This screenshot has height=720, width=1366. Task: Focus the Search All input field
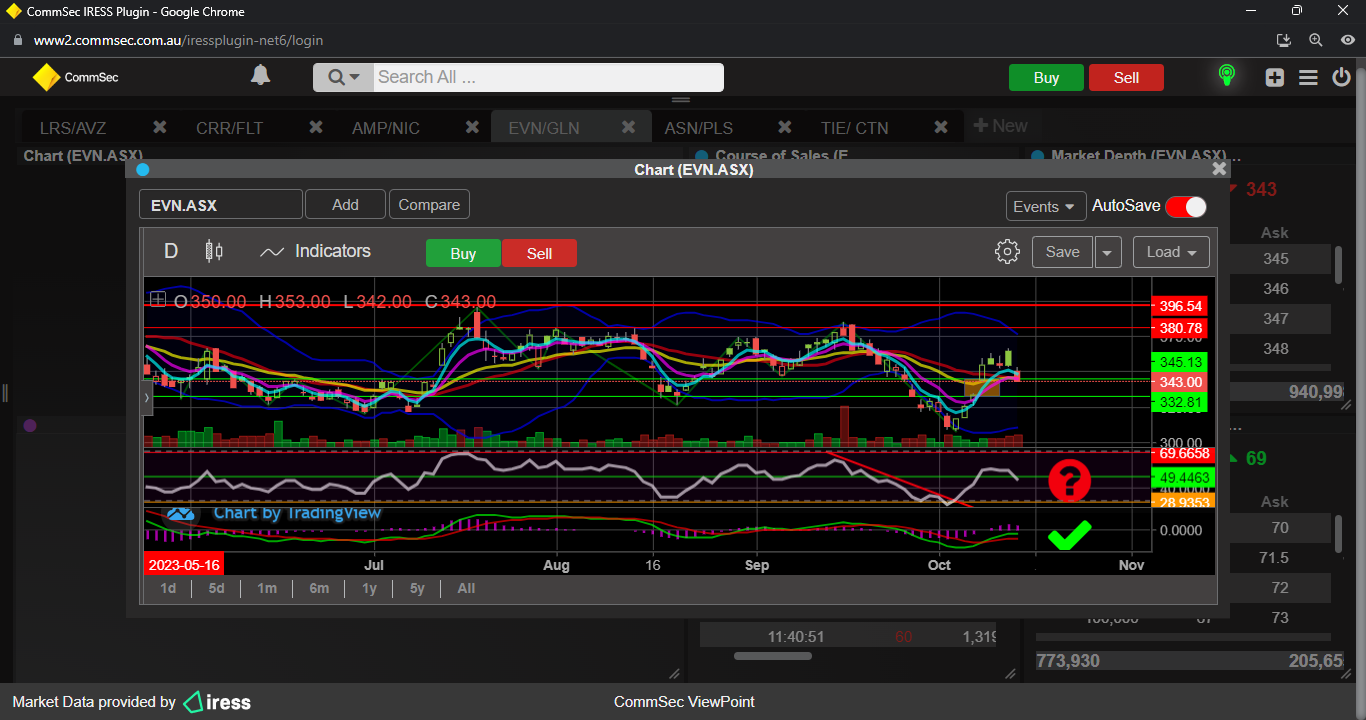(x=548, y=77)
